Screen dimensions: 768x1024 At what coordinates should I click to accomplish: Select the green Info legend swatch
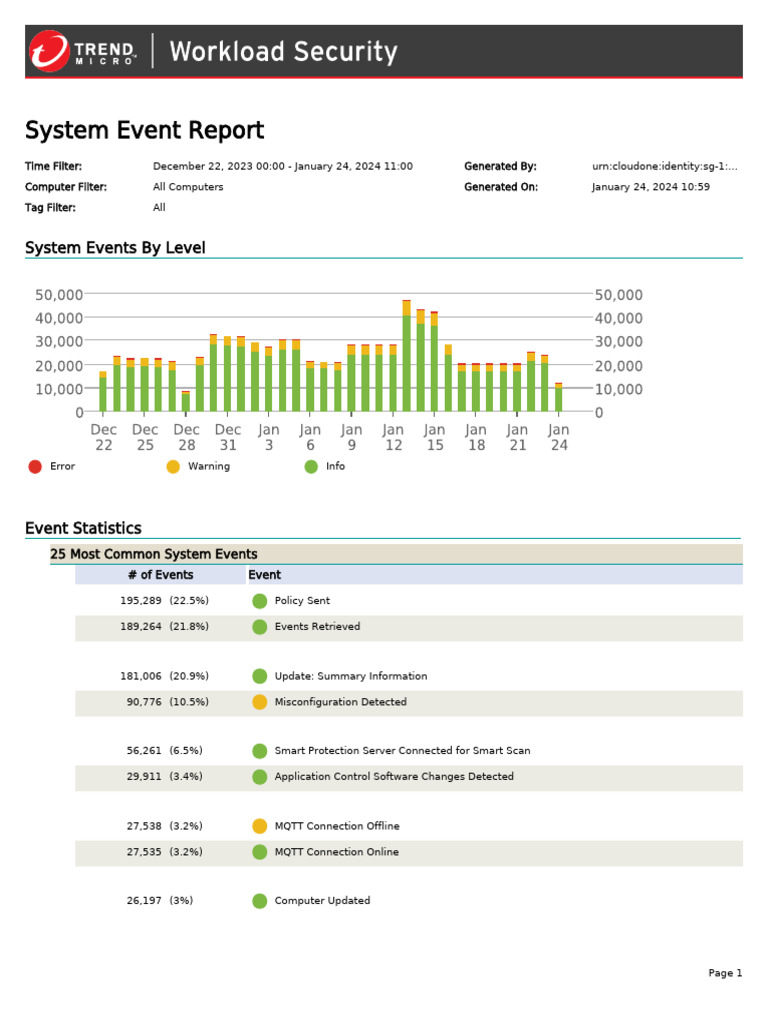pyautogui.click(x=311, y=466)
